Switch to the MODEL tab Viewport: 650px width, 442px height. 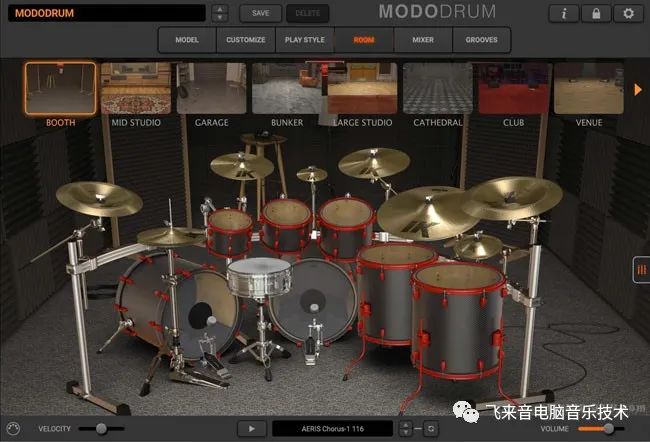point(187,40)
